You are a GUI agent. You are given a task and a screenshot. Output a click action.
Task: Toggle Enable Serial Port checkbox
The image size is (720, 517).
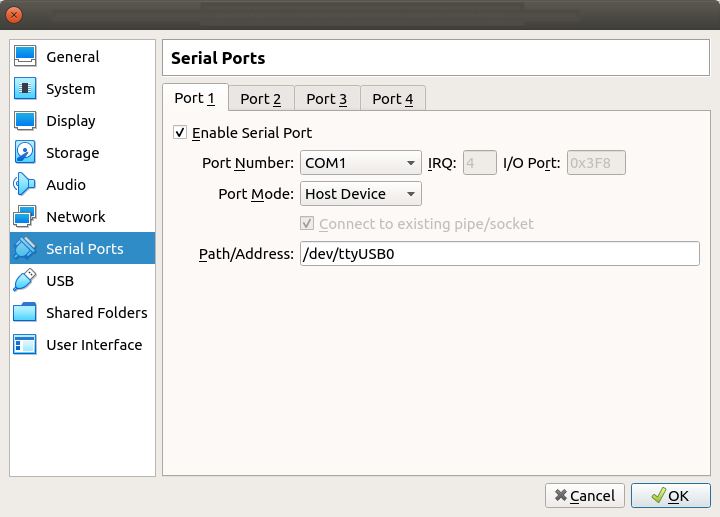coord(180,133)
